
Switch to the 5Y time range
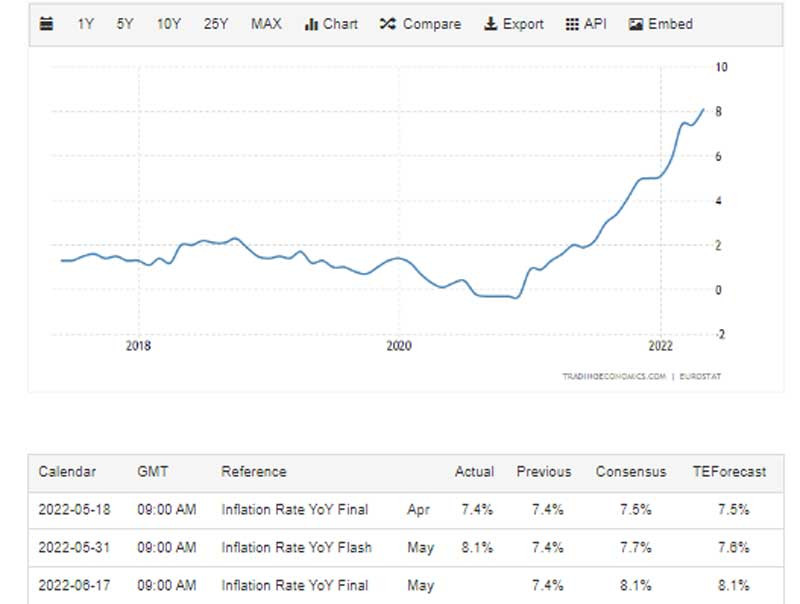[125, 24]
